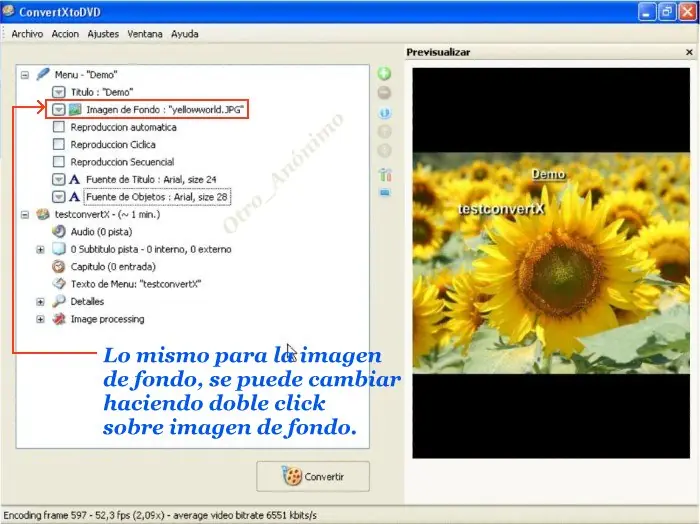This screenshot has height=524, width=700.
Task: Check the Reproduccion Secuencial option
Action: [59, 162]
